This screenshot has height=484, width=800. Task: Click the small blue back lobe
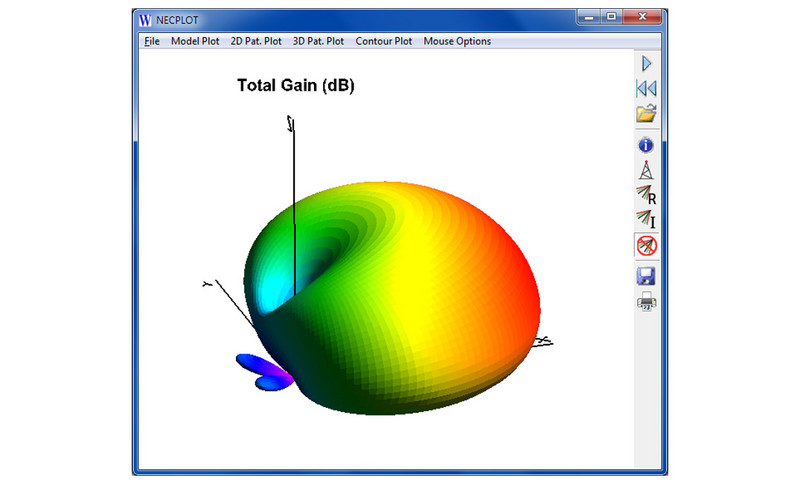tap(264, 373)
